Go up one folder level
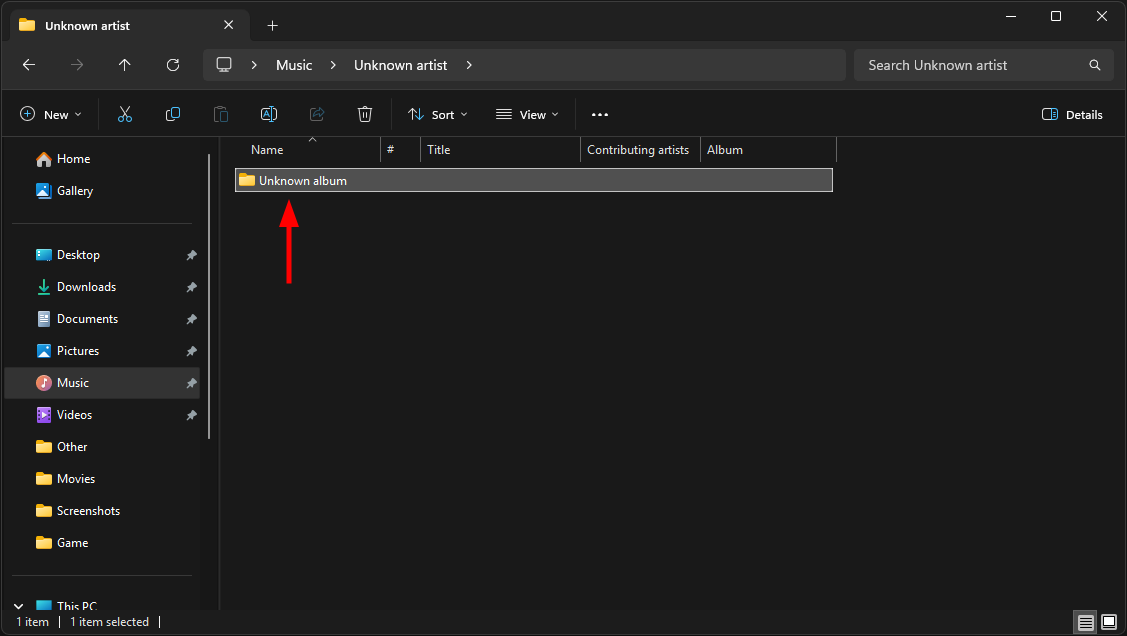Viewport: 1127px width, 636px height. click(125, 65)
